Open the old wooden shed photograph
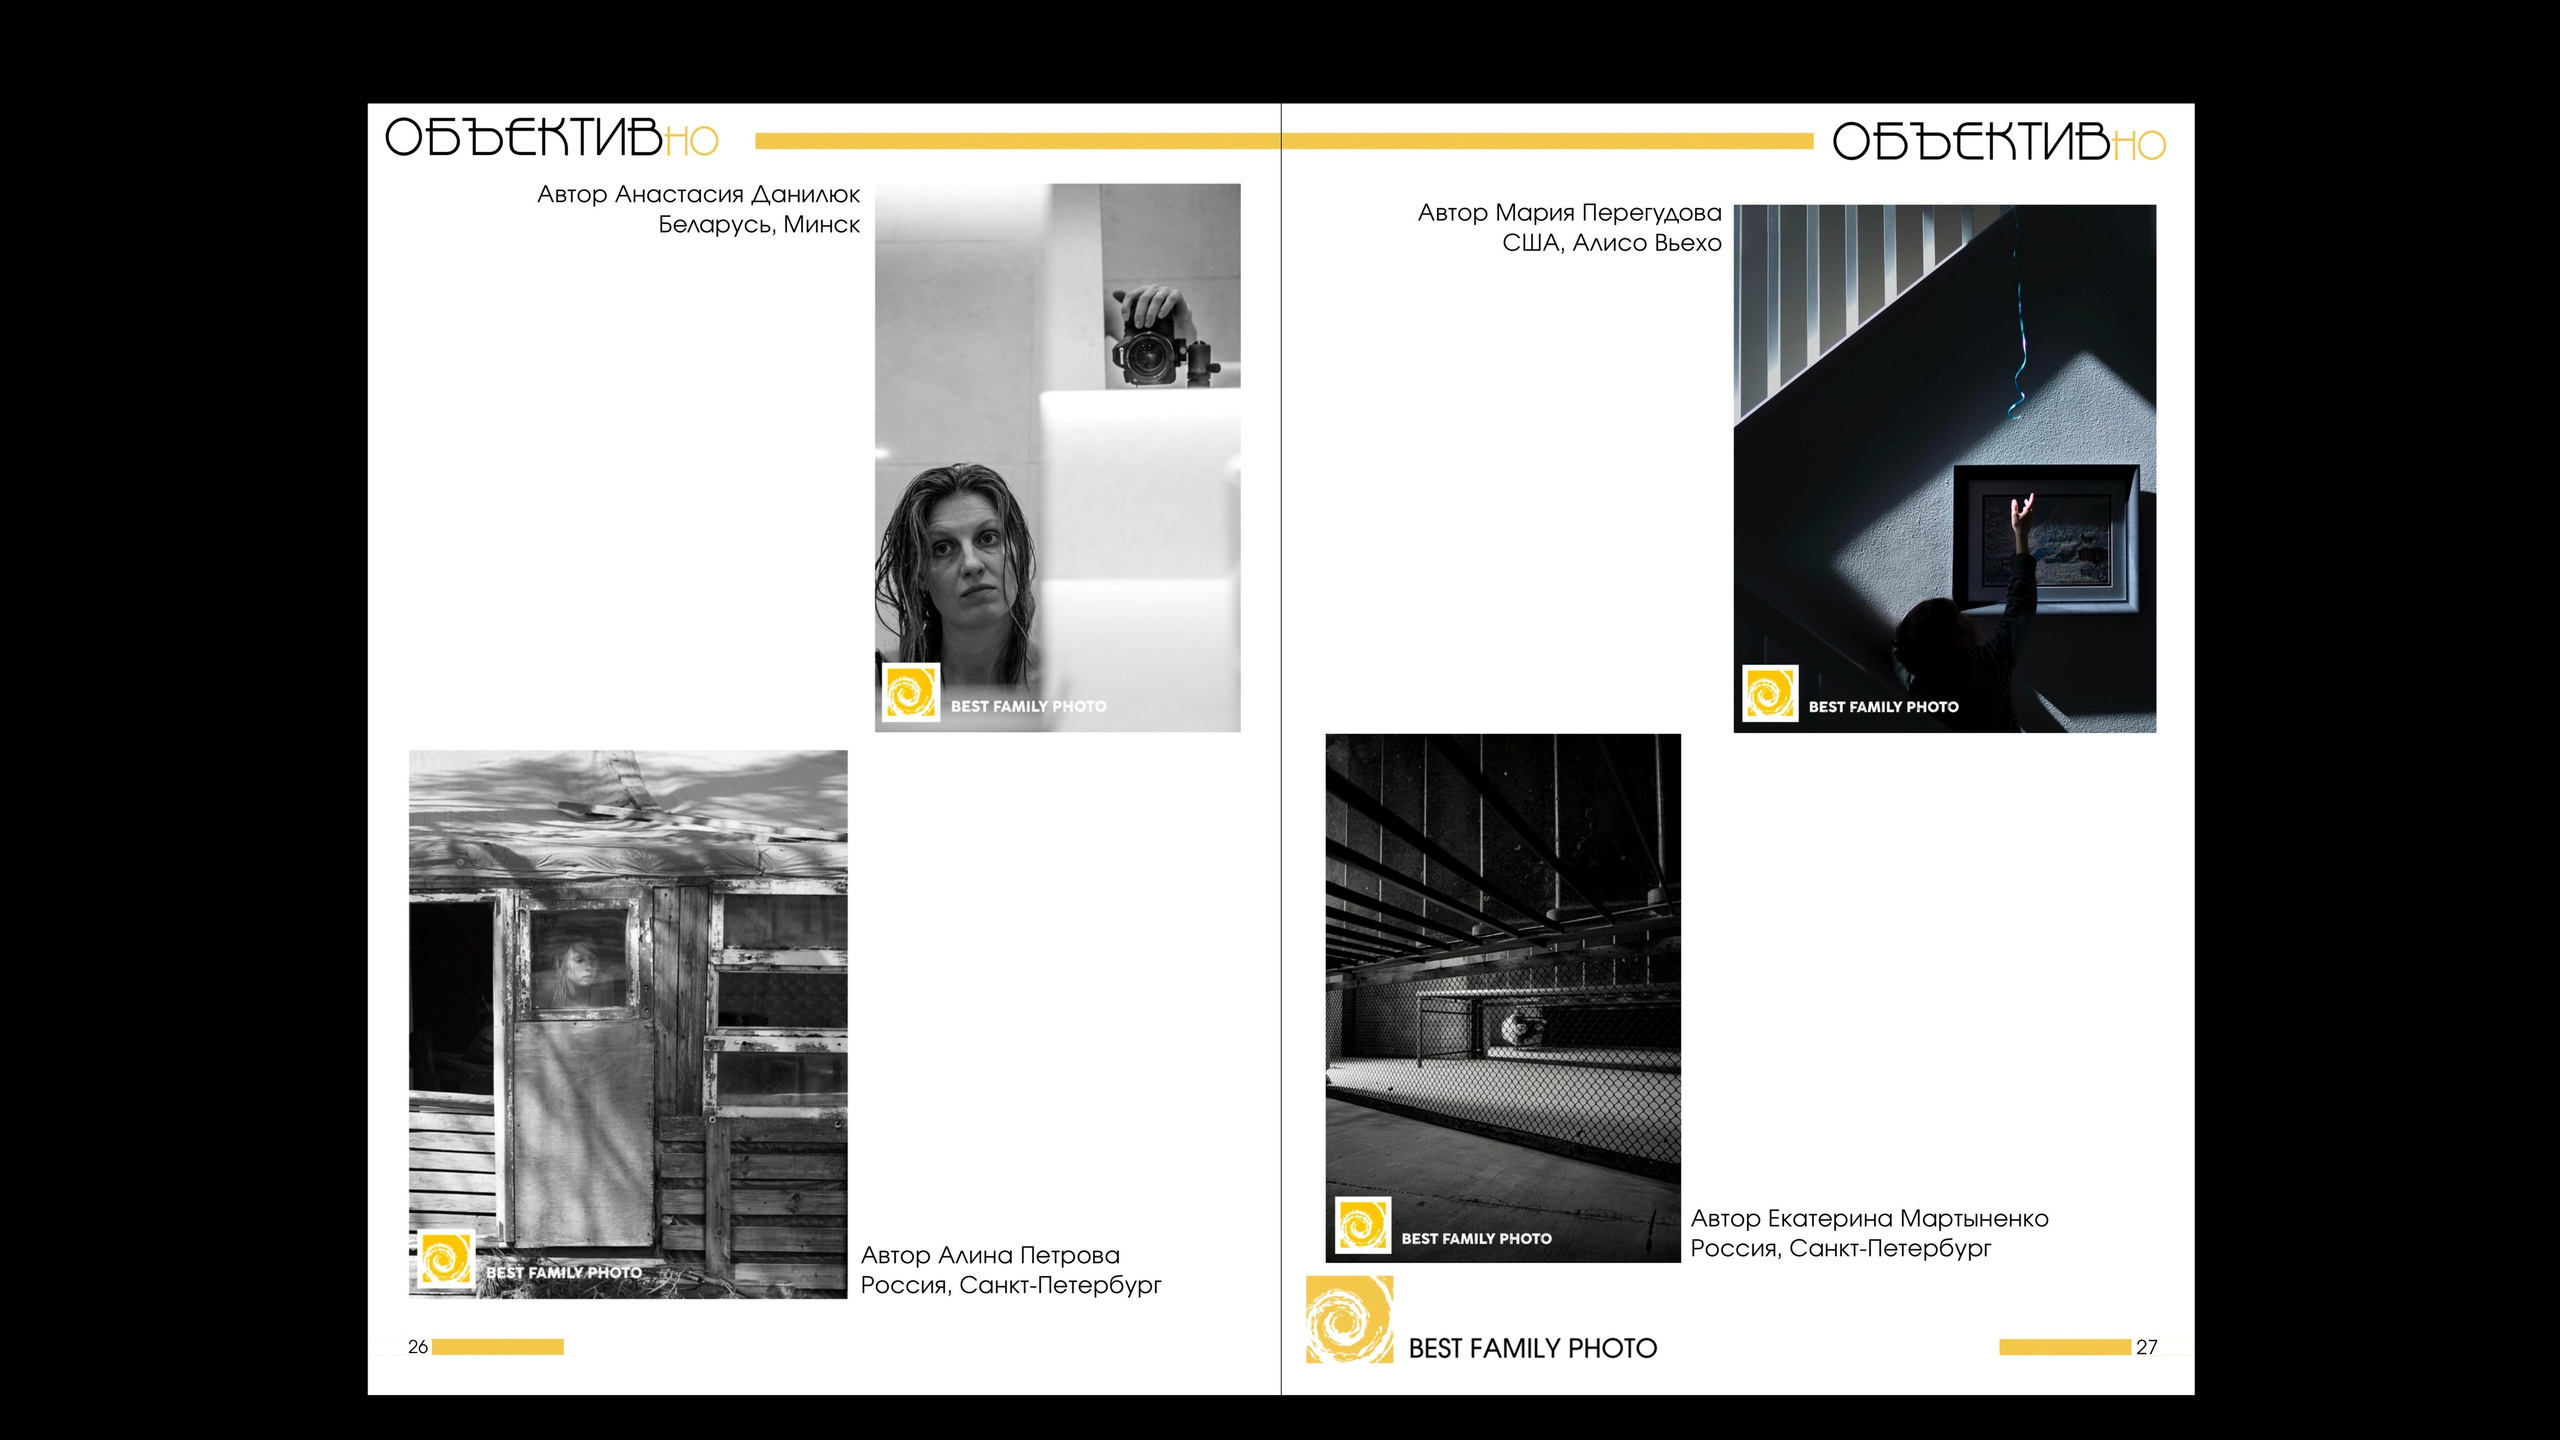Image resolution: width=2560 pixels, height=1440 pixels. pos(628,1024)
